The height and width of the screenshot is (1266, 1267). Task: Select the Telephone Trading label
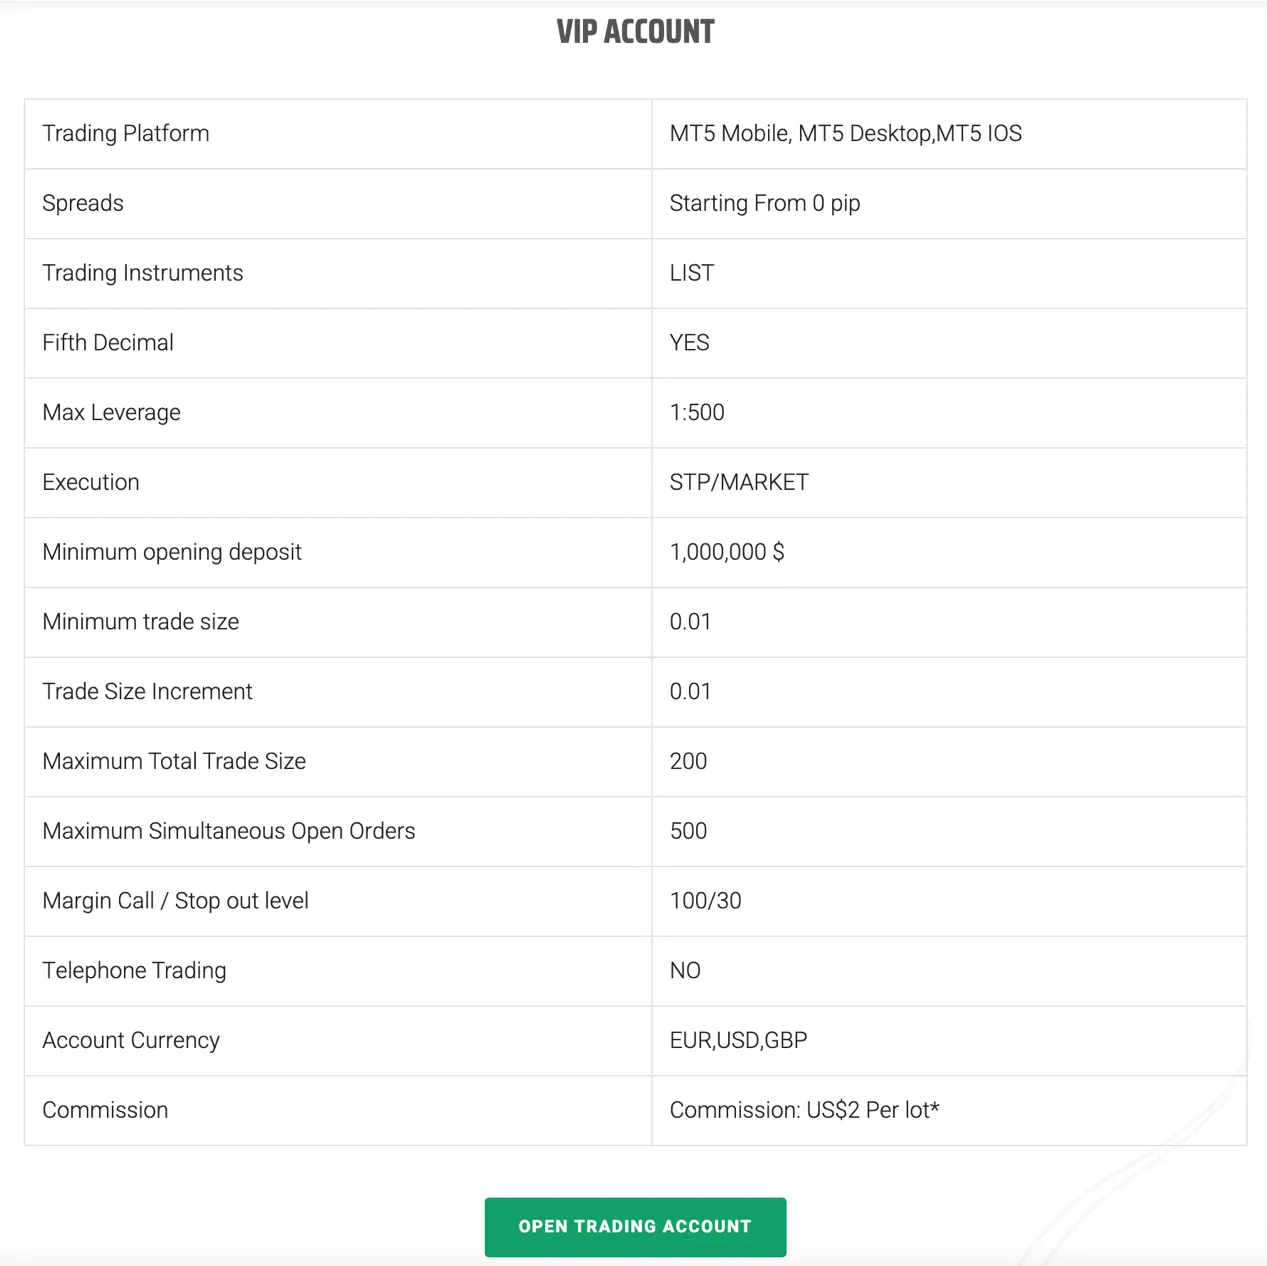[x=134, y=971]
